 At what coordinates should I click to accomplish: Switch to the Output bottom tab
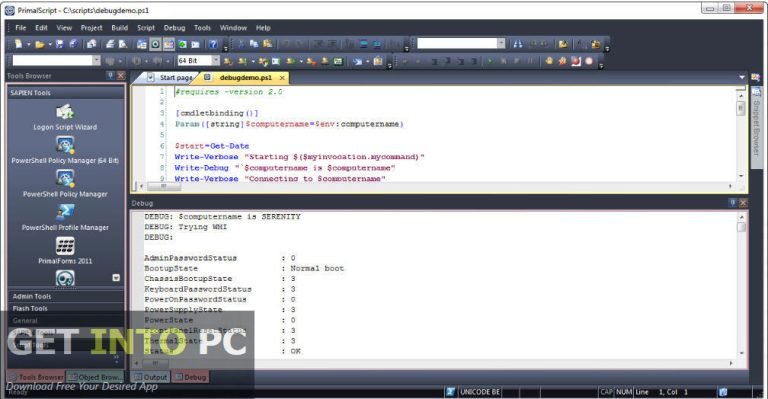150,377
